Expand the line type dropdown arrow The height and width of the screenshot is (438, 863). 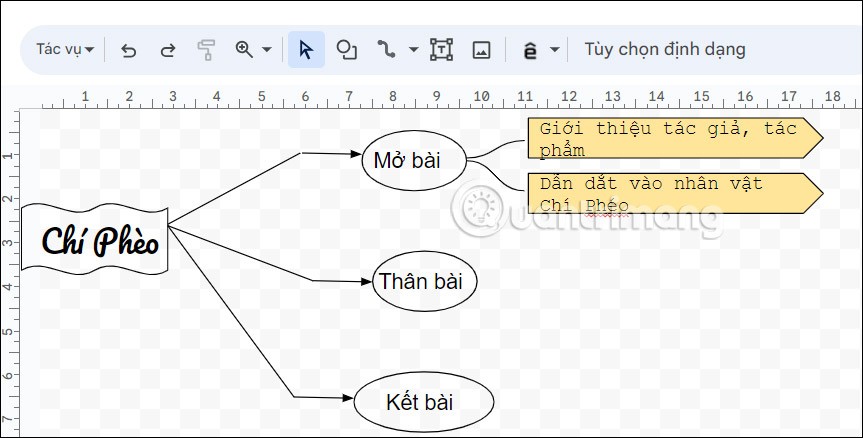click(x=413, y=50)
